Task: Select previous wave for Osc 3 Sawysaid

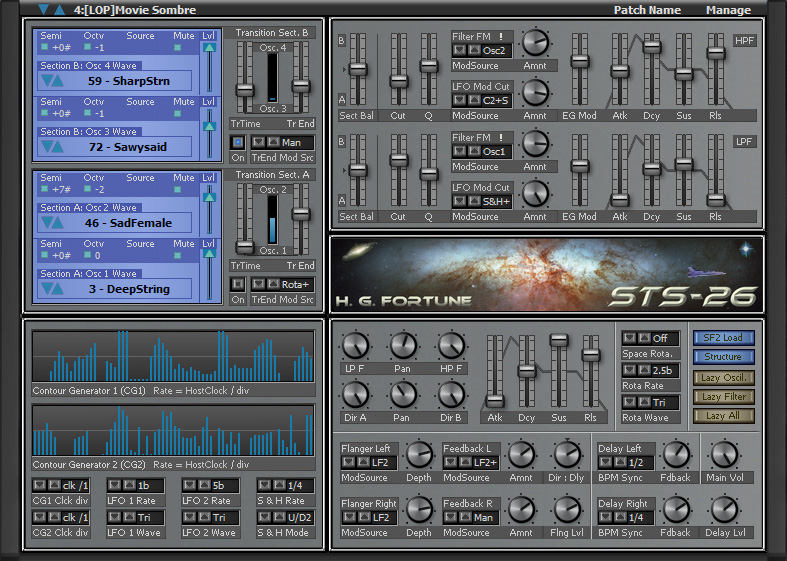Action: 47,147
